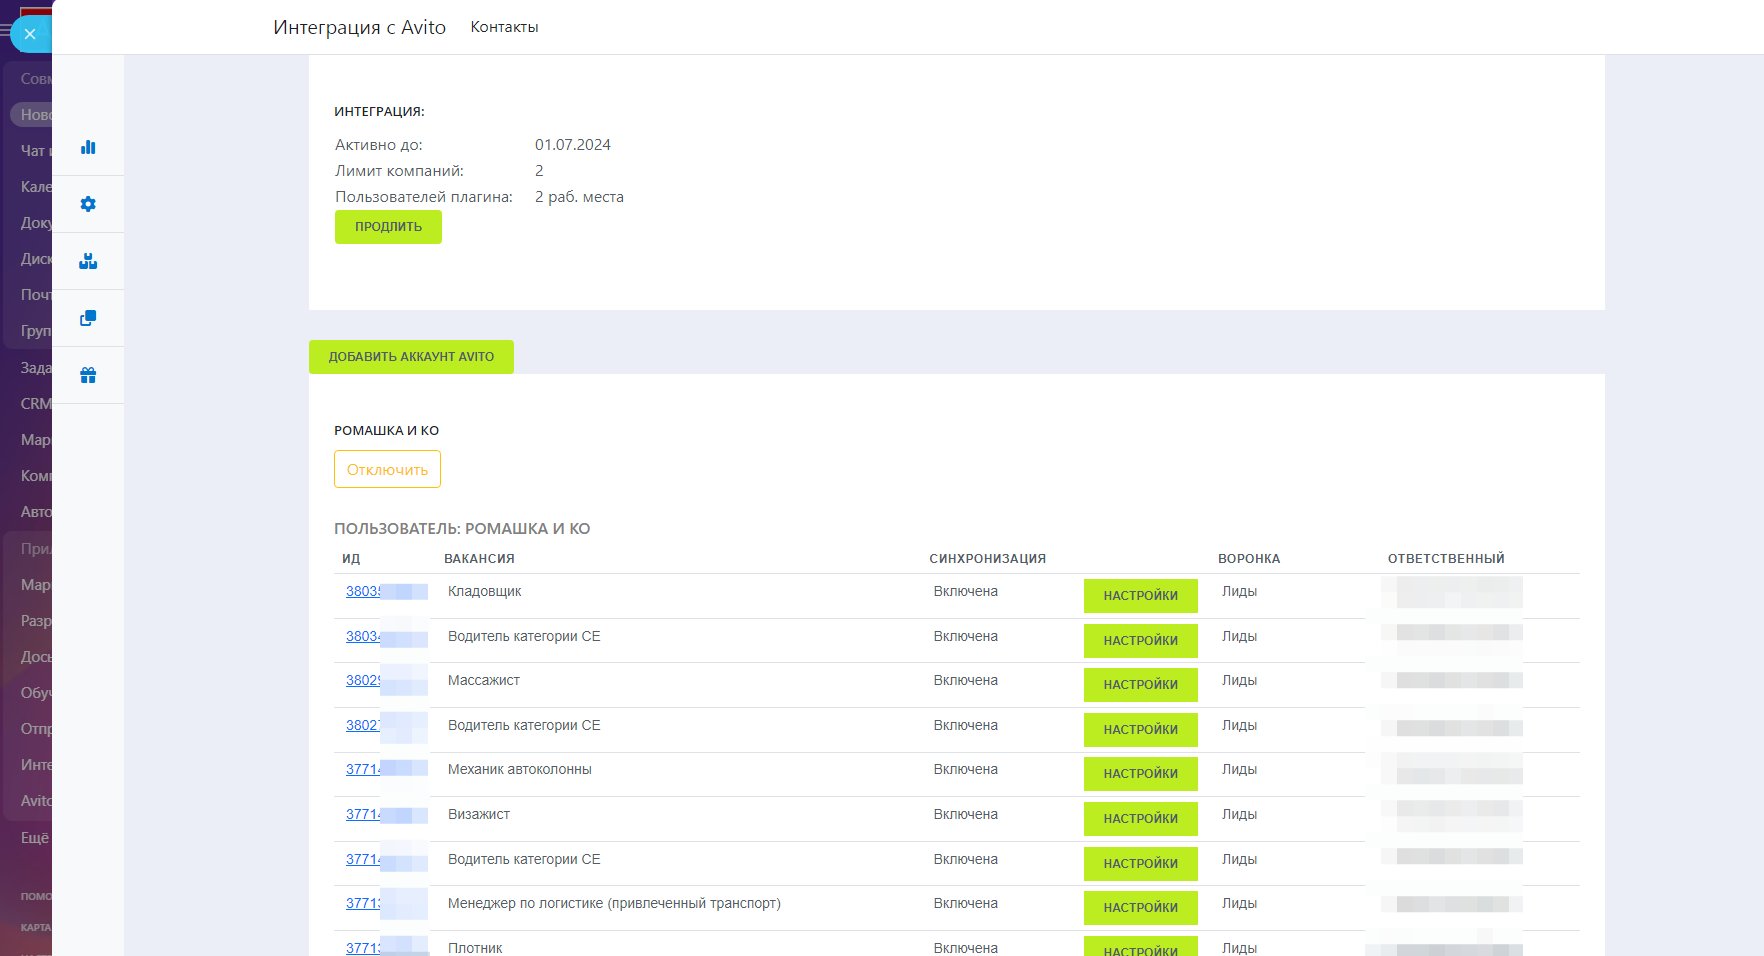Open the ID link for Массажист vacancy
The height and width of the screenshot is (956, 1764).
tap(363, 680)
